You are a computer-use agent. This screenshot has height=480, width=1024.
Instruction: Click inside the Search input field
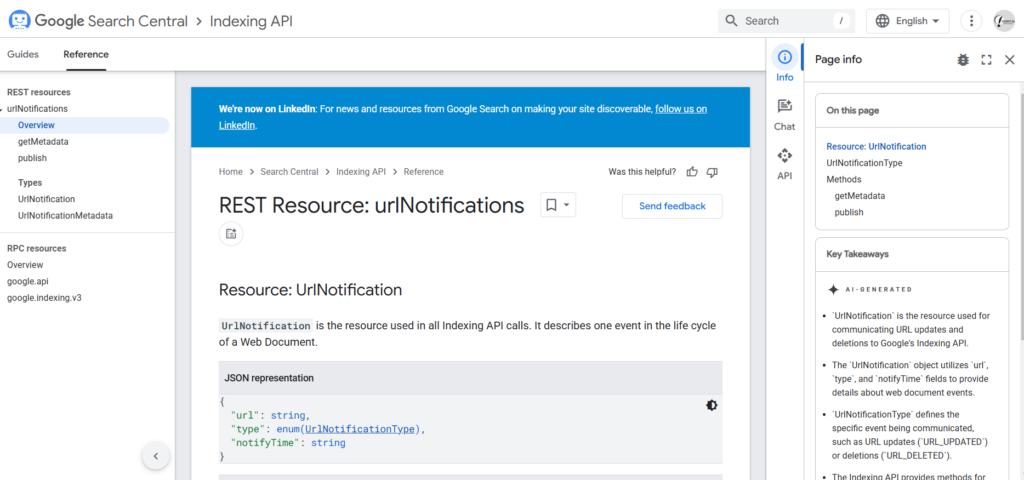786,21
